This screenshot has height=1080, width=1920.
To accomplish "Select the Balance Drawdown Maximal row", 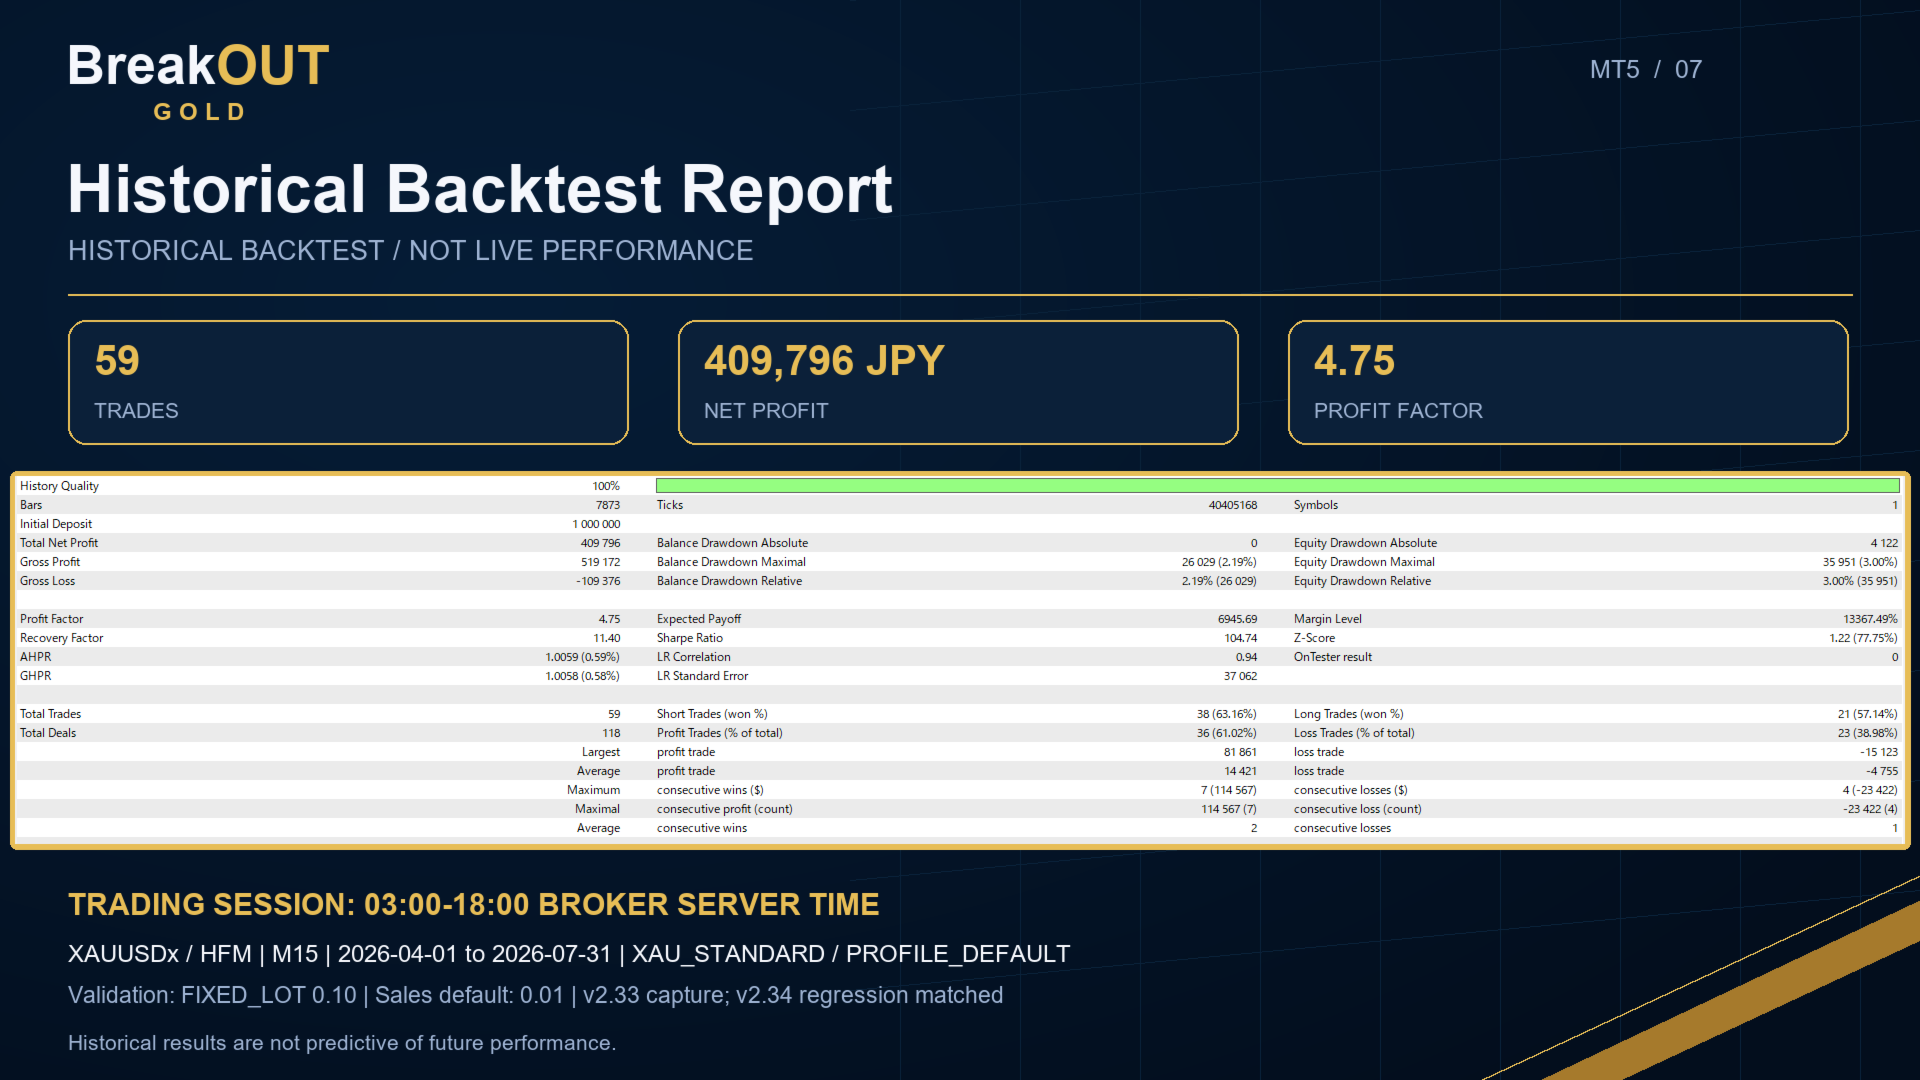I will pos(957,562).
